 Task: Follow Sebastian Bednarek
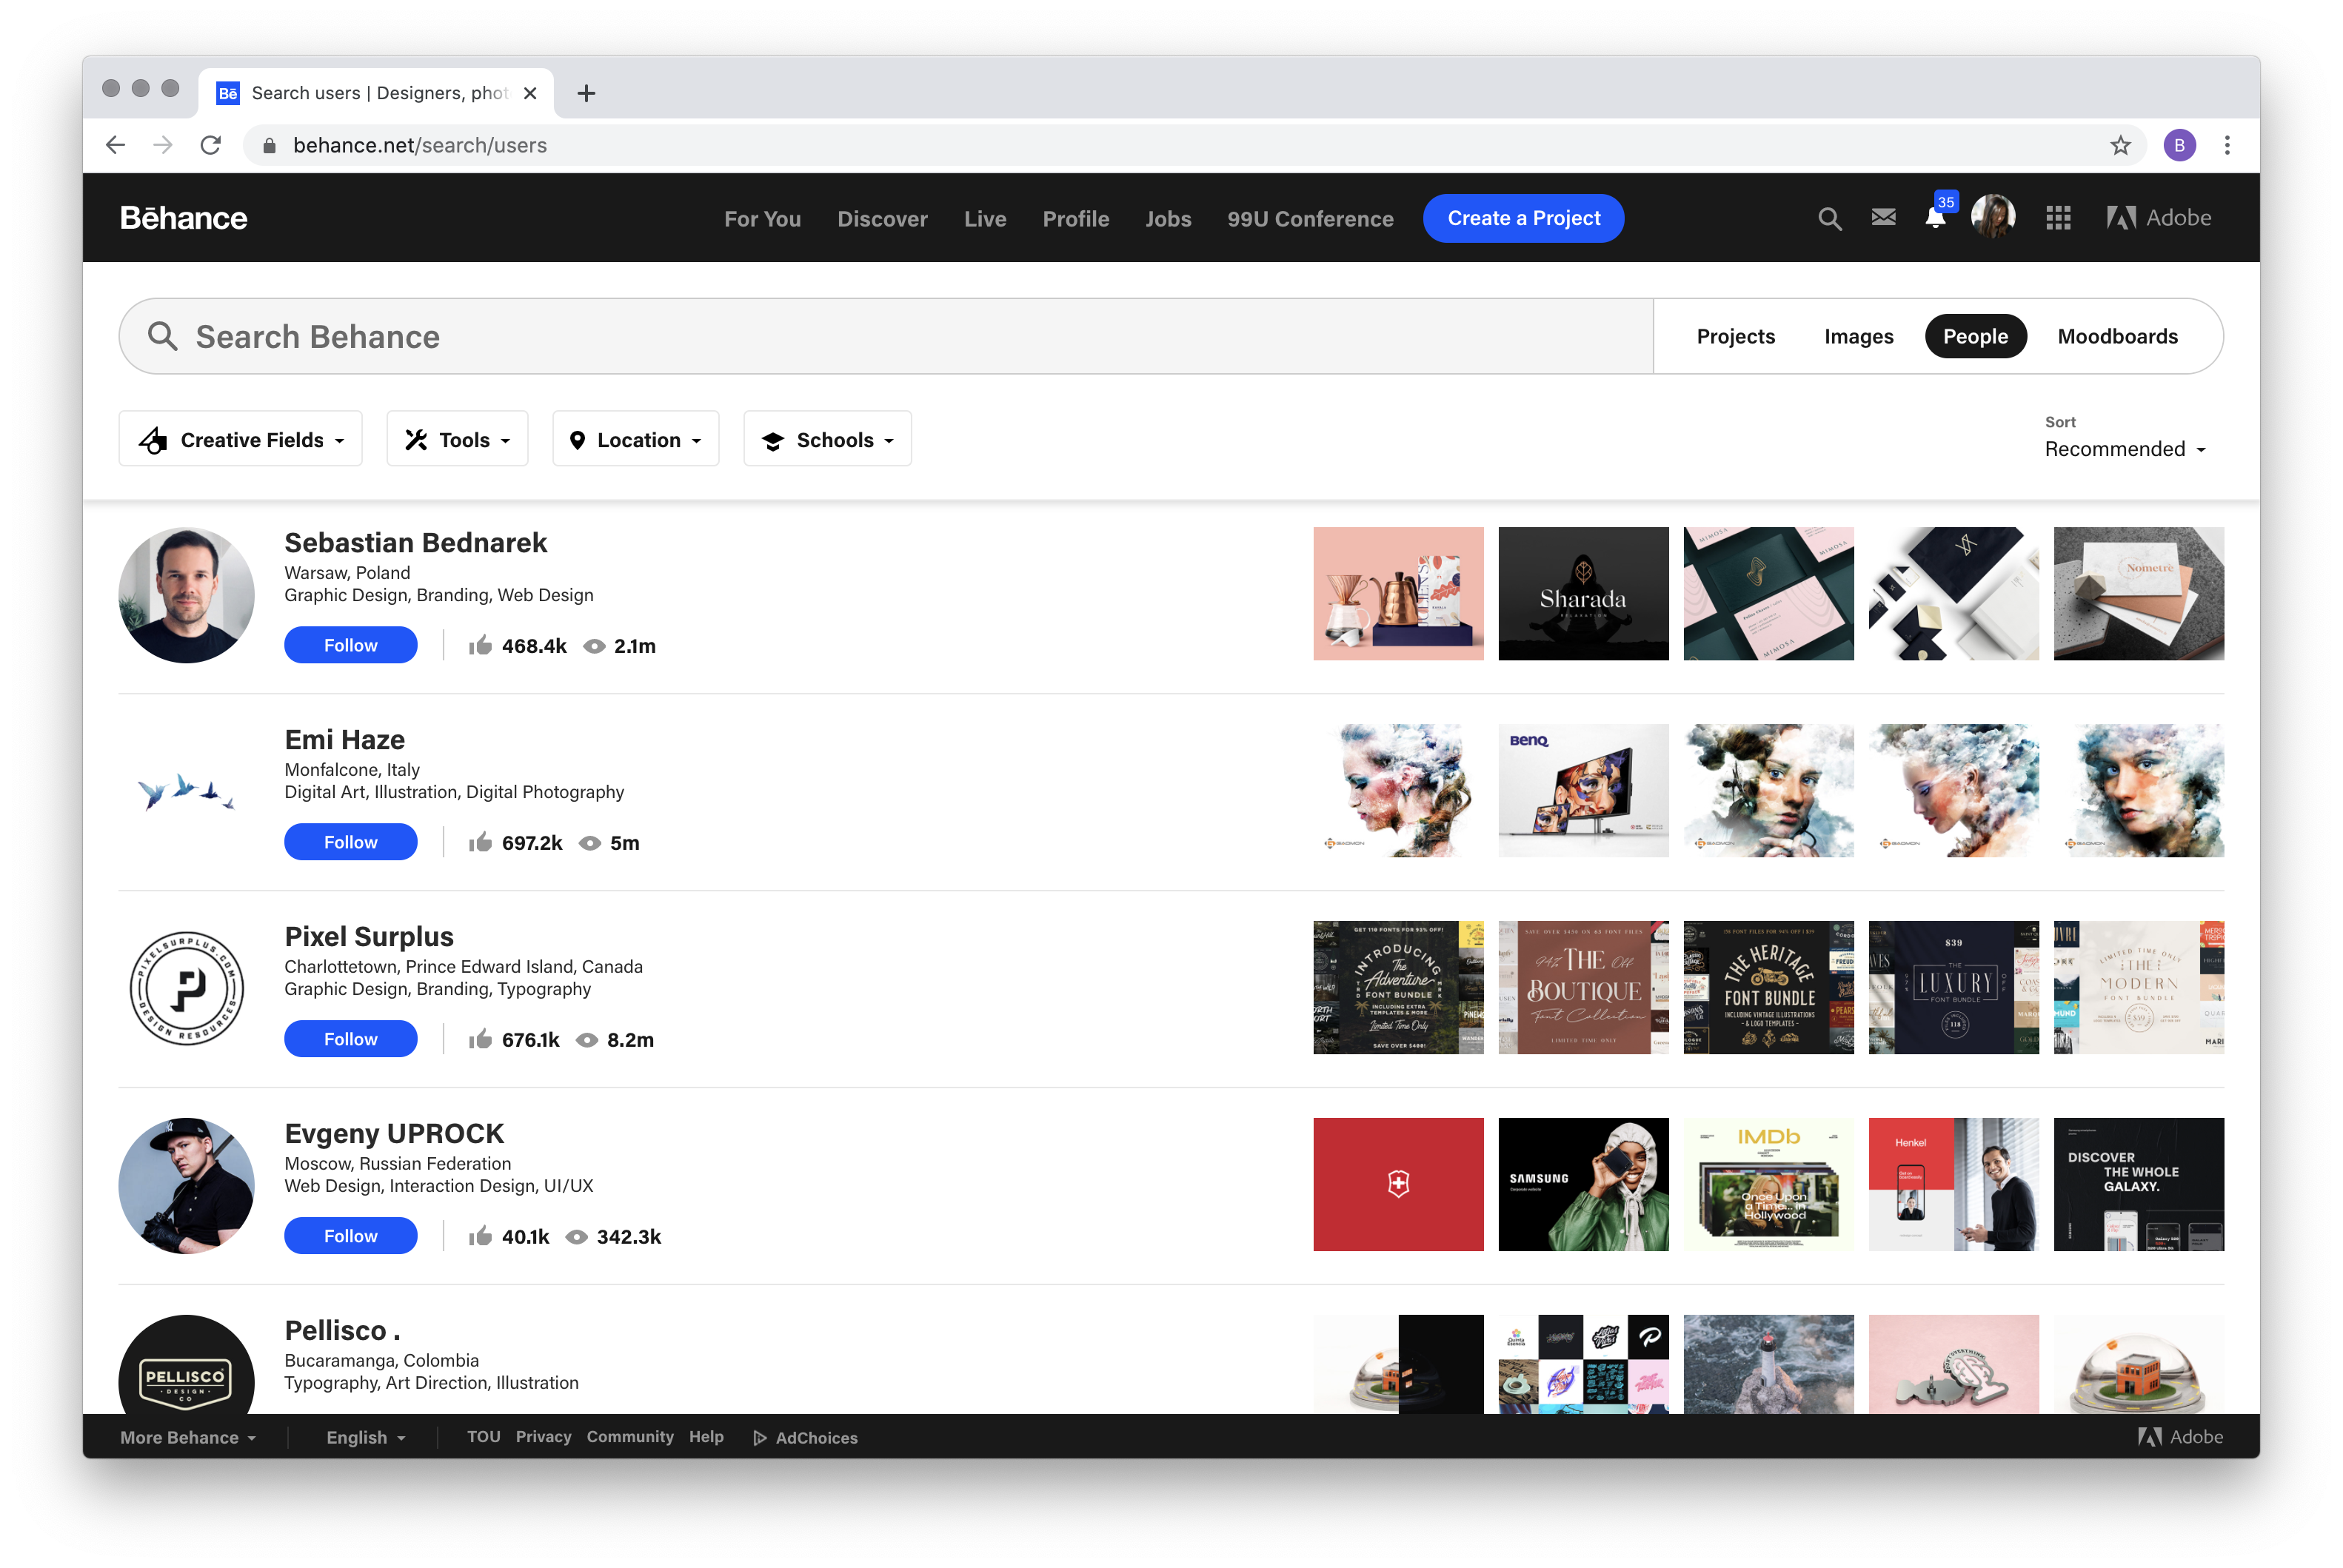[x=350, y=645]
